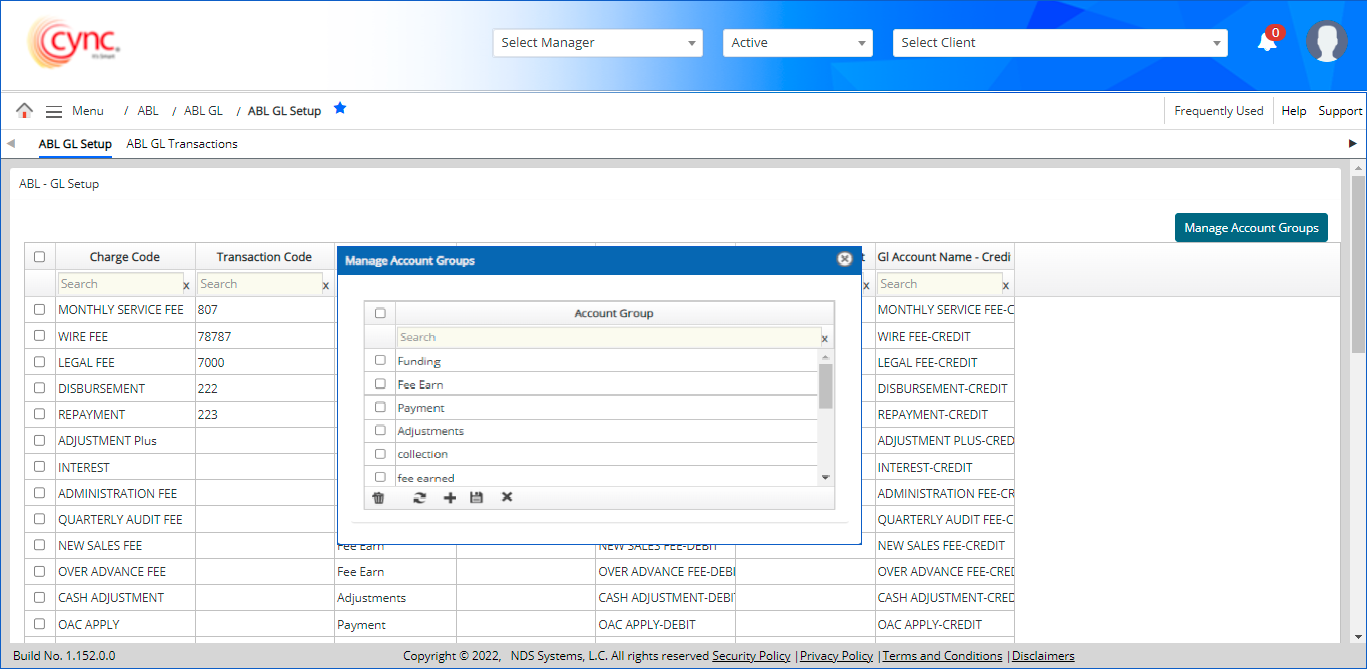Image resolution: width=1367 pixels, height=669 pixels.
Task: Open the hamburger Menu
Action: point(54,111)
